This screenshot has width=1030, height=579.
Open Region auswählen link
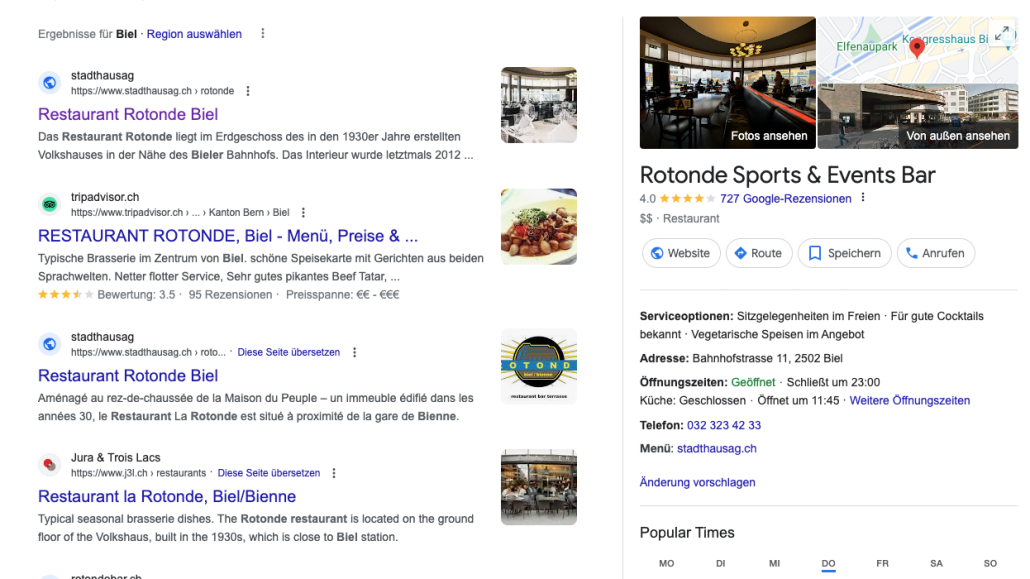[x=194, y=34]
